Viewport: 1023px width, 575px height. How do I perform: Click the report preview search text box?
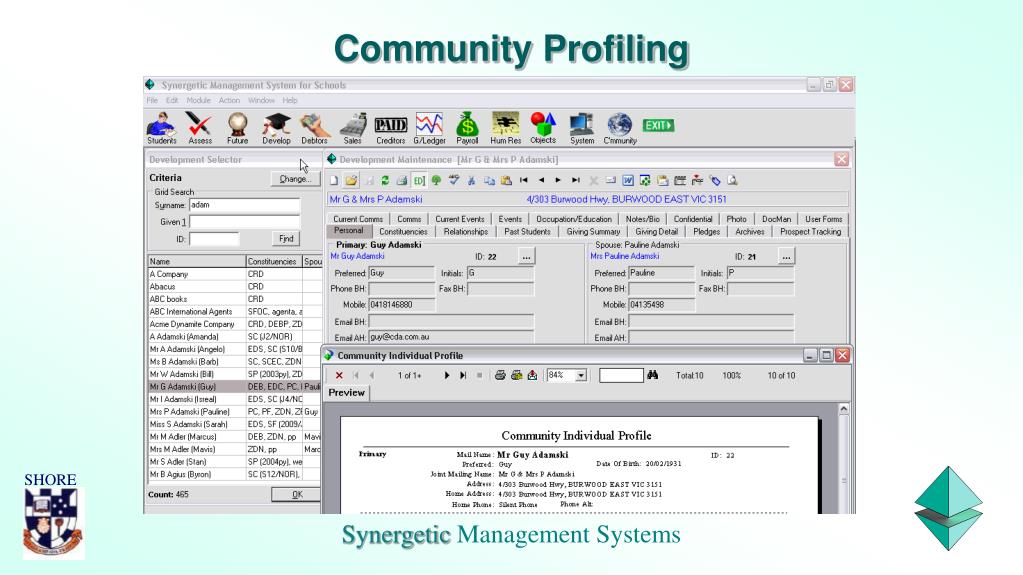point(621,375)
